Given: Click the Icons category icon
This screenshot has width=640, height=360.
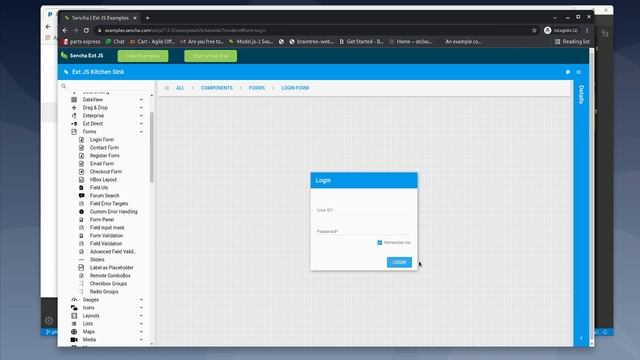Looking at the screenshot, I should pyautogui.click(x=74, y=308).
